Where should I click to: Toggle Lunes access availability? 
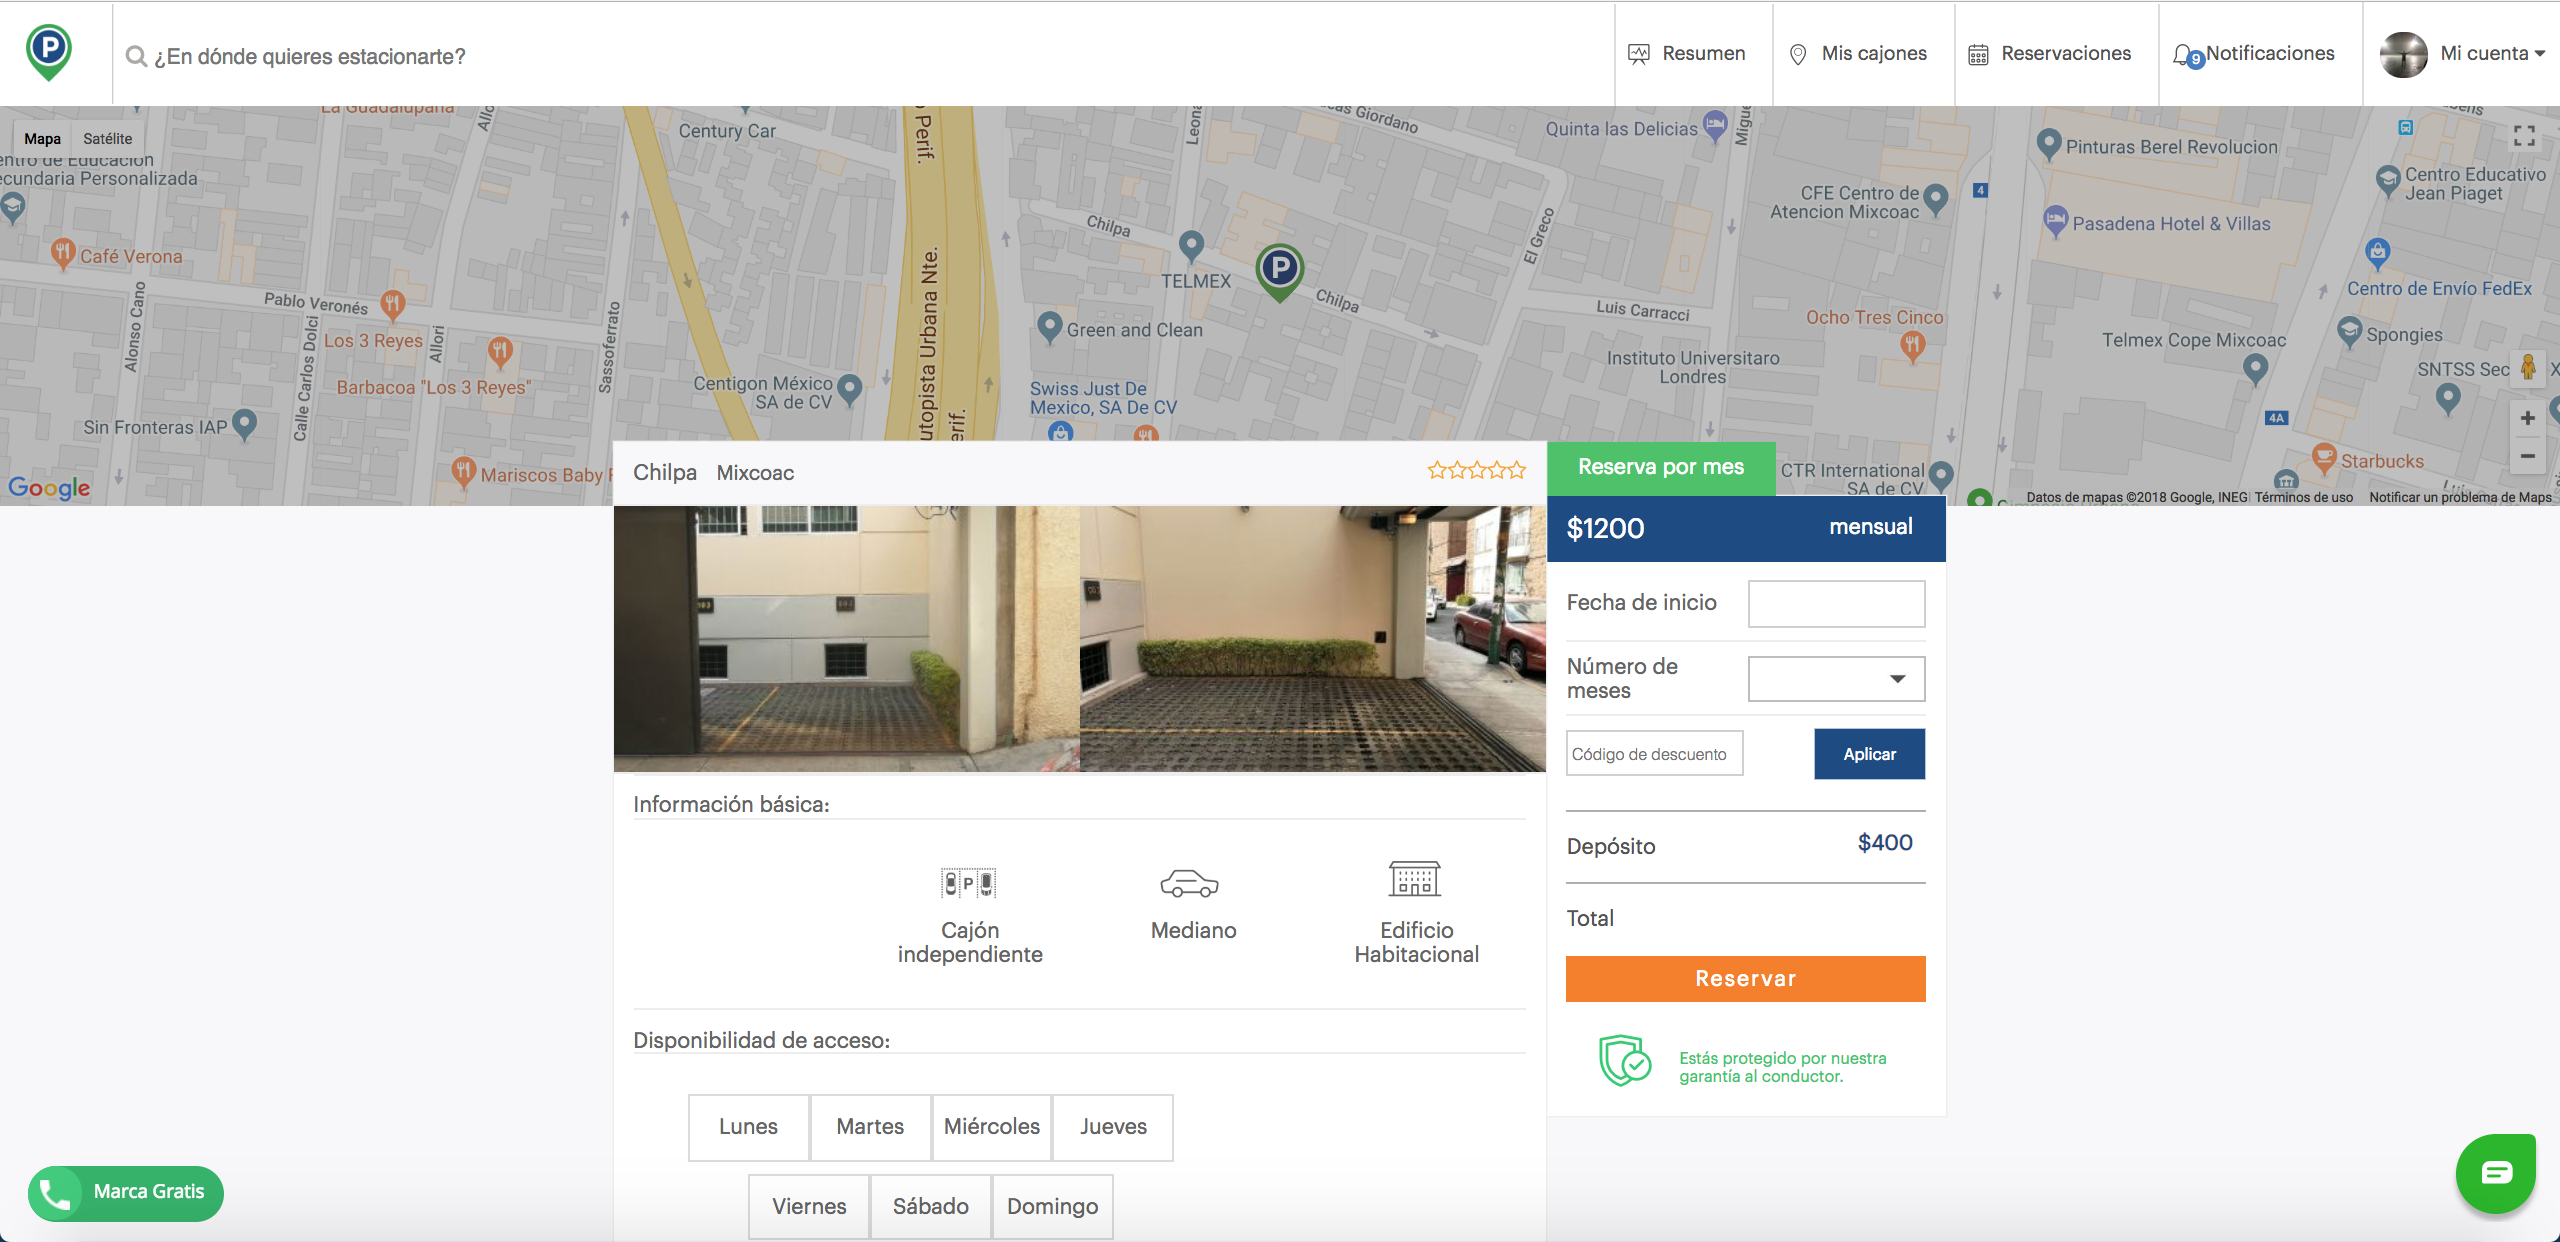pyautogui.click(x=748, y=1127)
